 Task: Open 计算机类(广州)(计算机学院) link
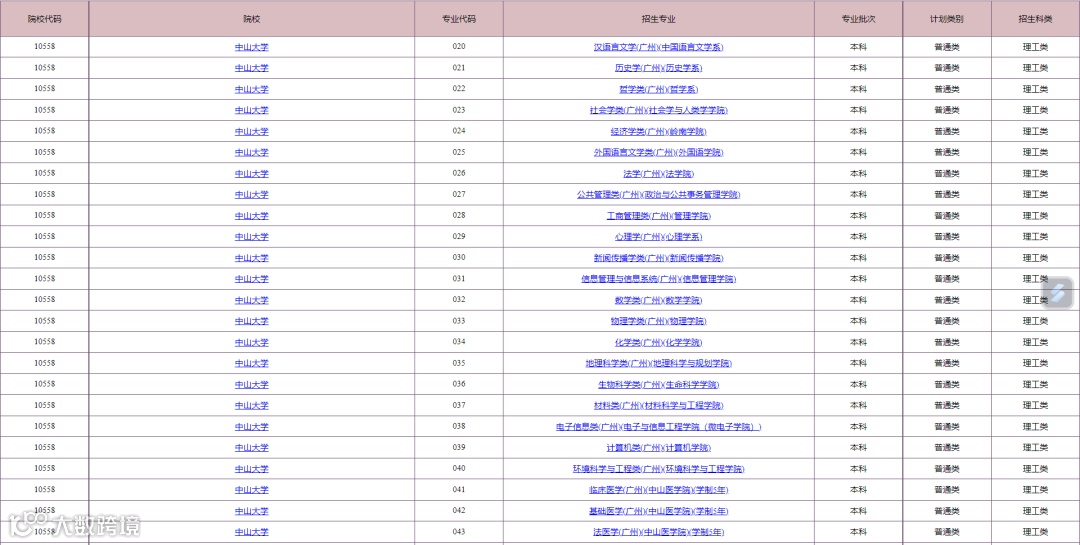(658, 447)
